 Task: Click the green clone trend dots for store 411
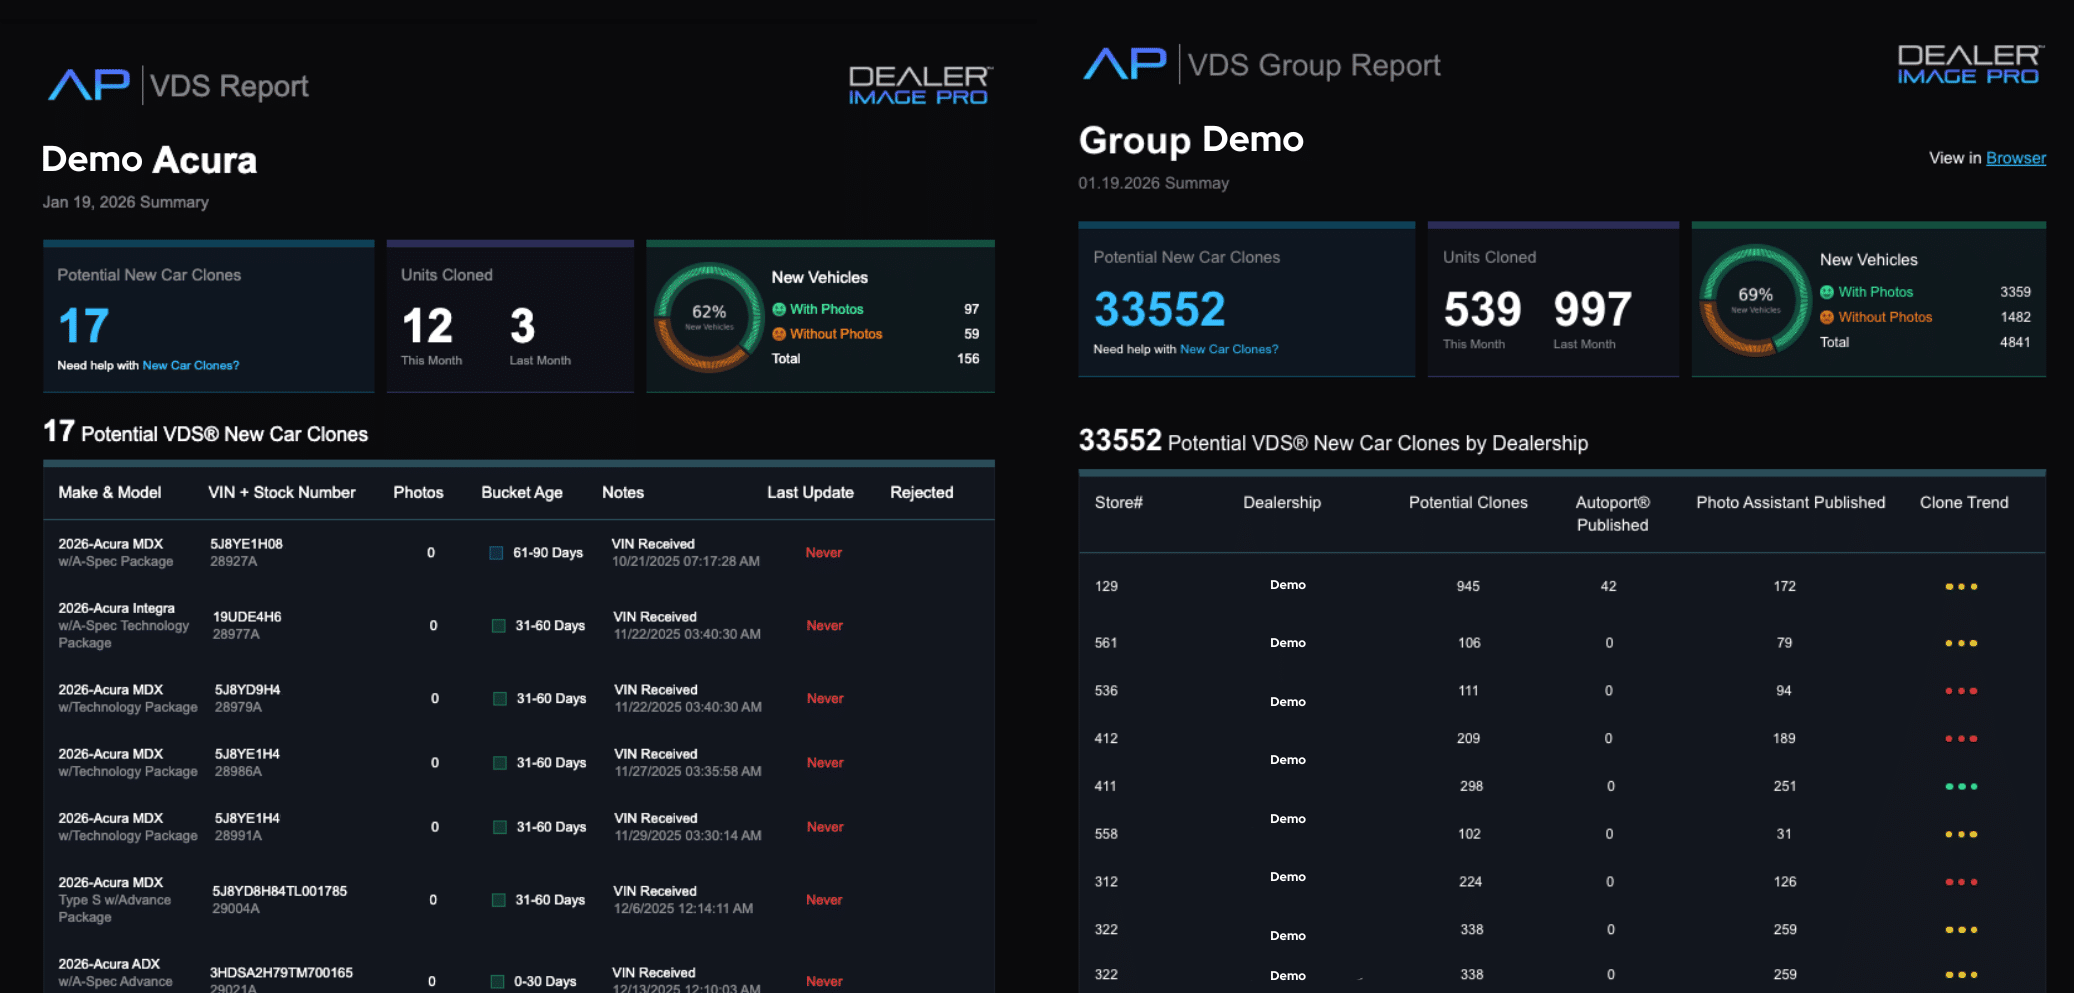(1960, 787)
